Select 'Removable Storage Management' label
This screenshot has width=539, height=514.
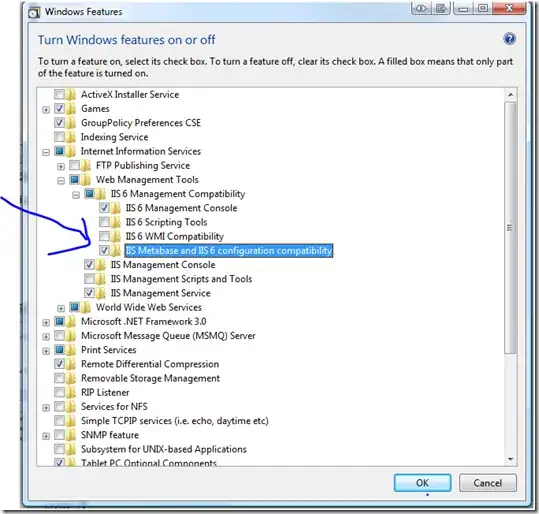click(150, 379)
